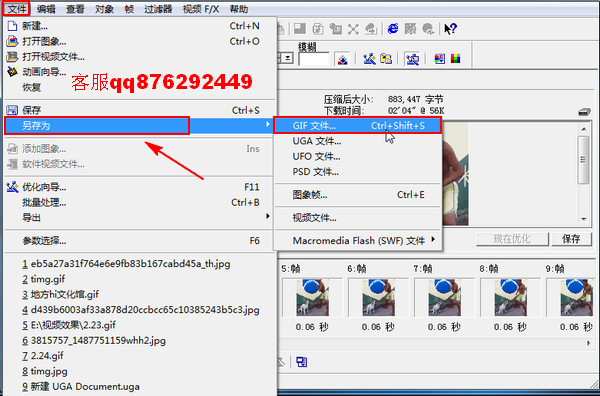
Task: Choose 保存 Ctrl+S menu entry
Action: click(139, 110)
